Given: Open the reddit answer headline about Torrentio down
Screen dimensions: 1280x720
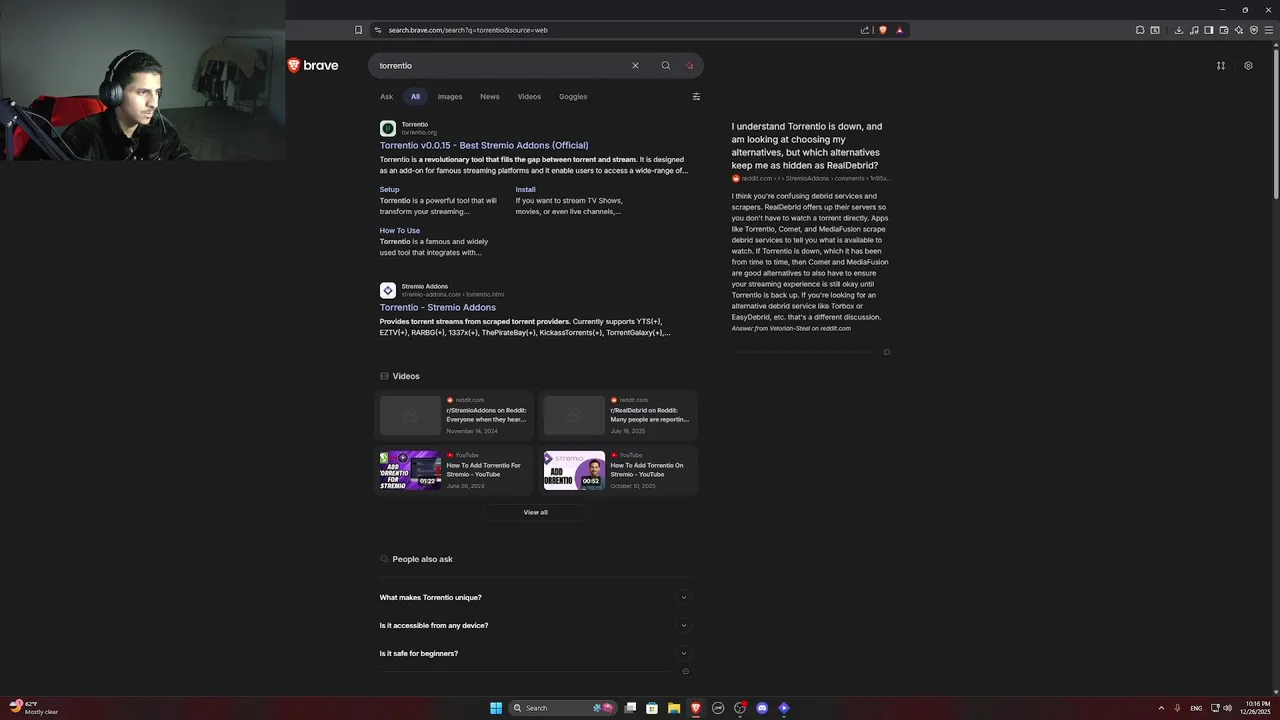Looking at the screenshot, I should [806, 146].
